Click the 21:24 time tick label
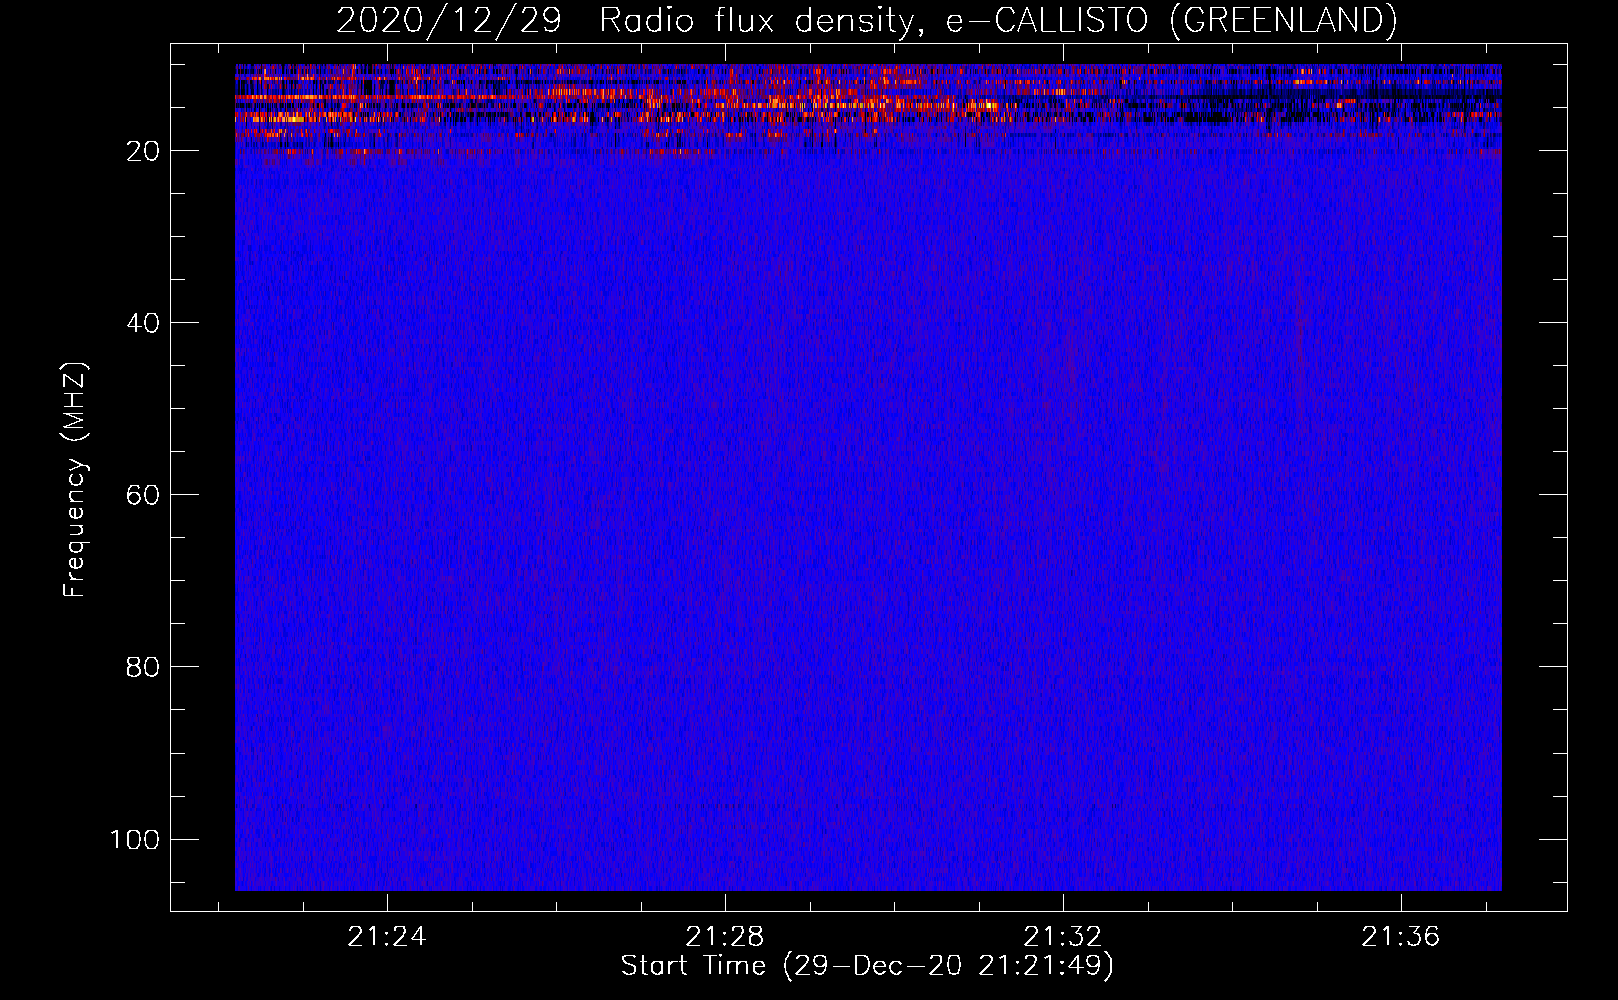1618x1000 pixels. pos(387,936)
